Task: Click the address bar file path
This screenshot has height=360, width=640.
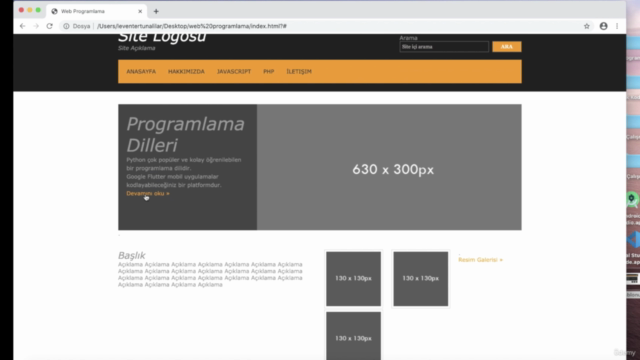Action: click(x=192, y=26)
